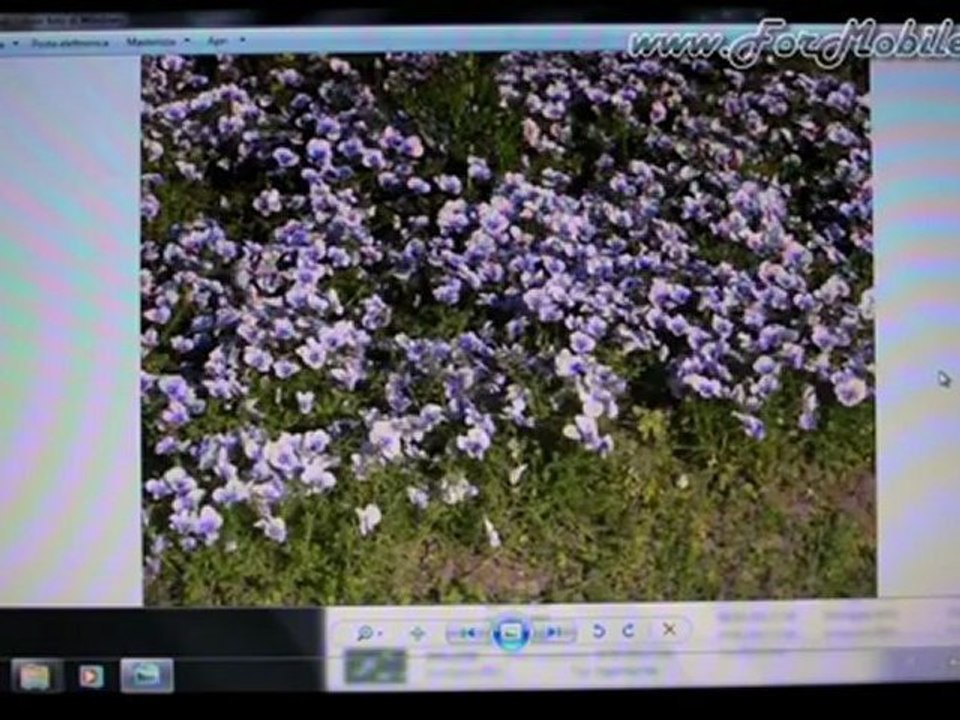
Task: Click the purple flowers photo in the viewer
Action: pyautogui.click(x=509, y=328)
